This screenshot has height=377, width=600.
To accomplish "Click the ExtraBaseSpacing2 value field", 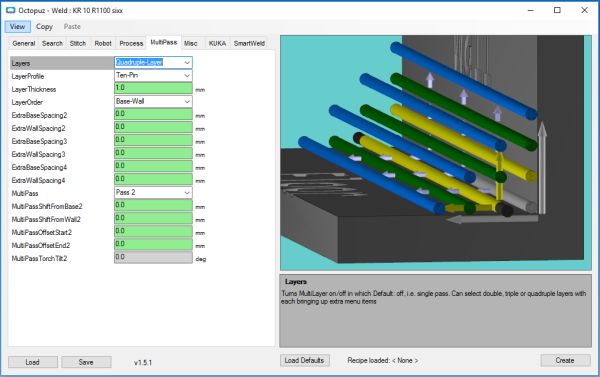I will [x=153, y=114].
